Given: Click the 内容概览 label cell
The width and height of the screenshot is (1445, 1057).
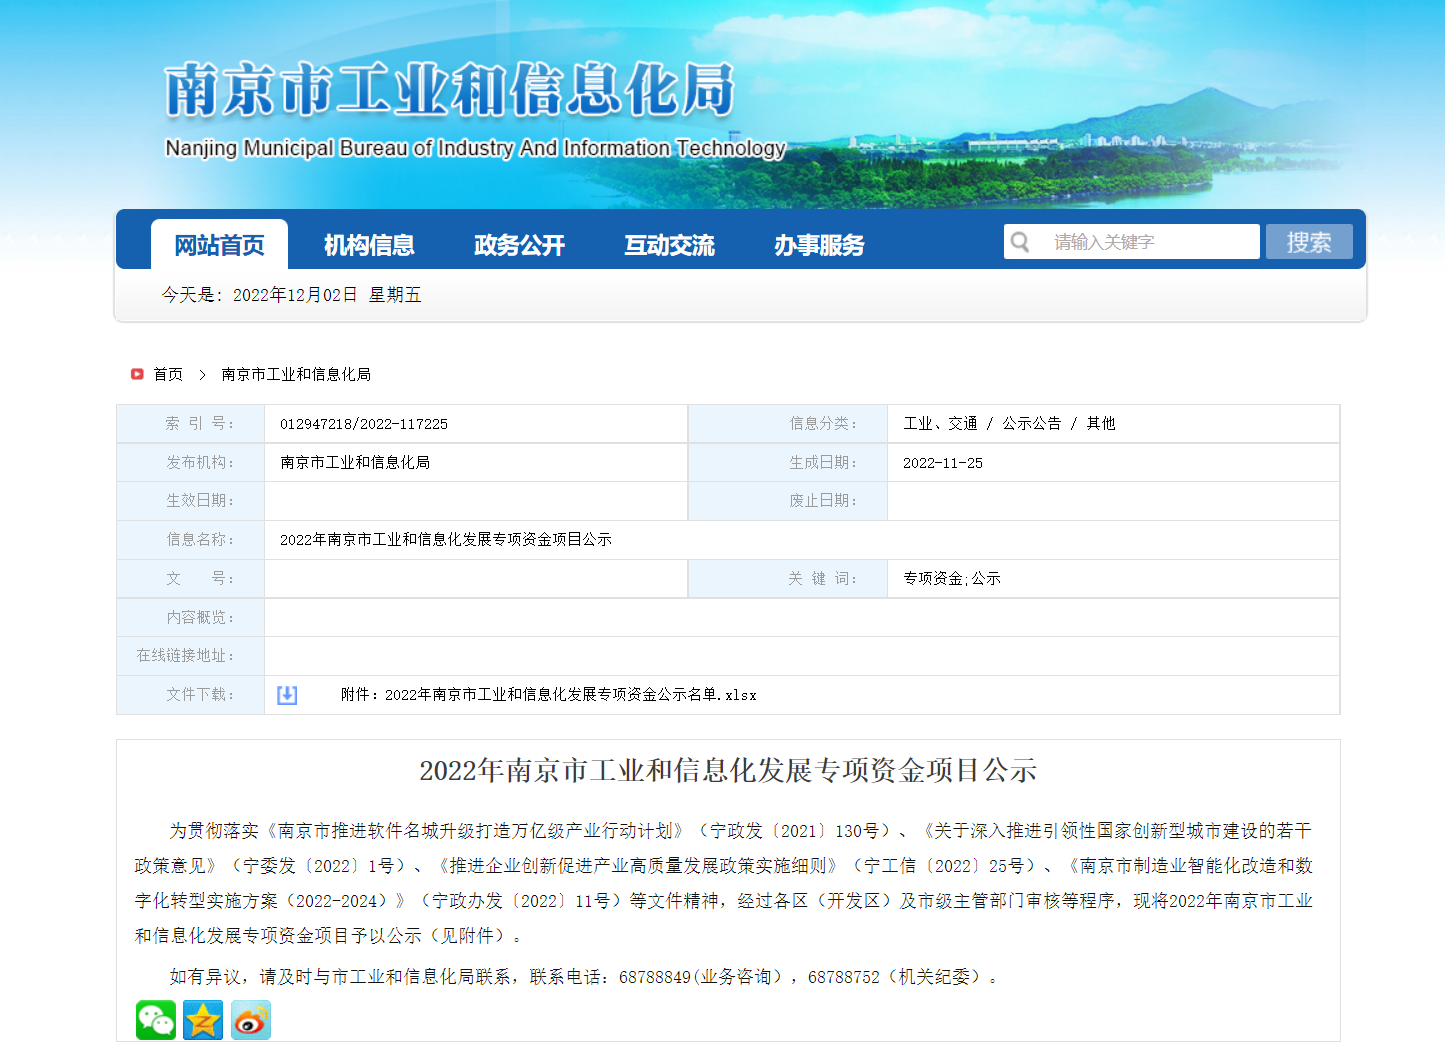Looking at the screenshot, I should click(x=191, y=617).
